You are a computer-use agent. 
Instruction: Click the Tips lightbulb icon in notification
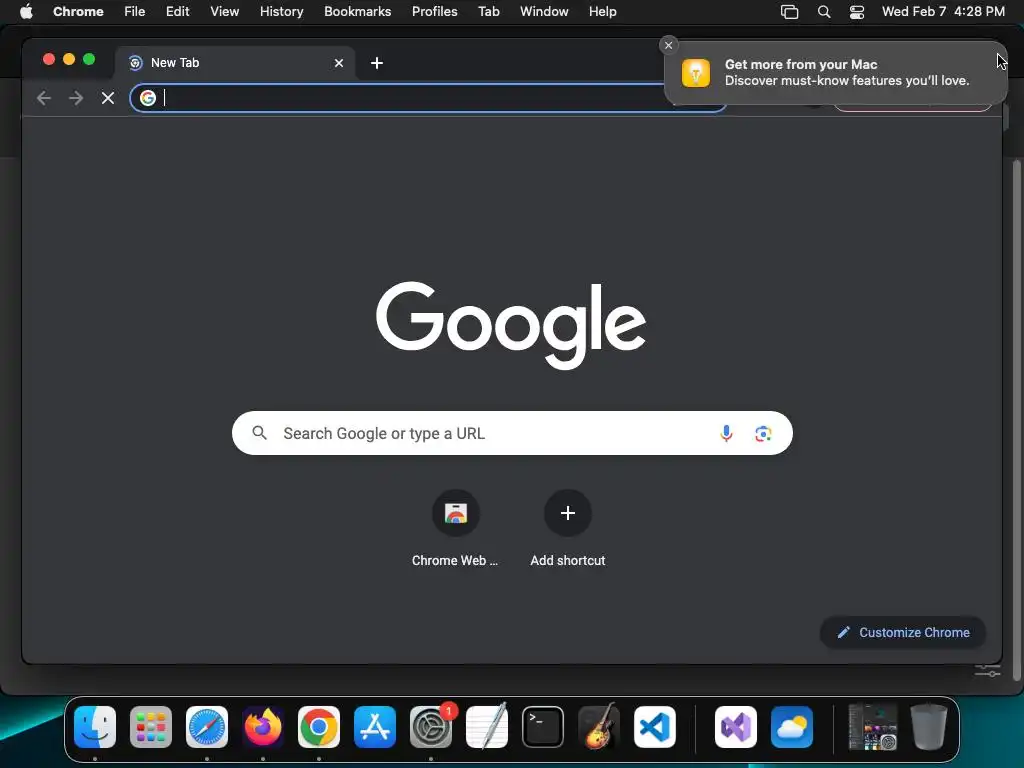[x=696, y=72]
